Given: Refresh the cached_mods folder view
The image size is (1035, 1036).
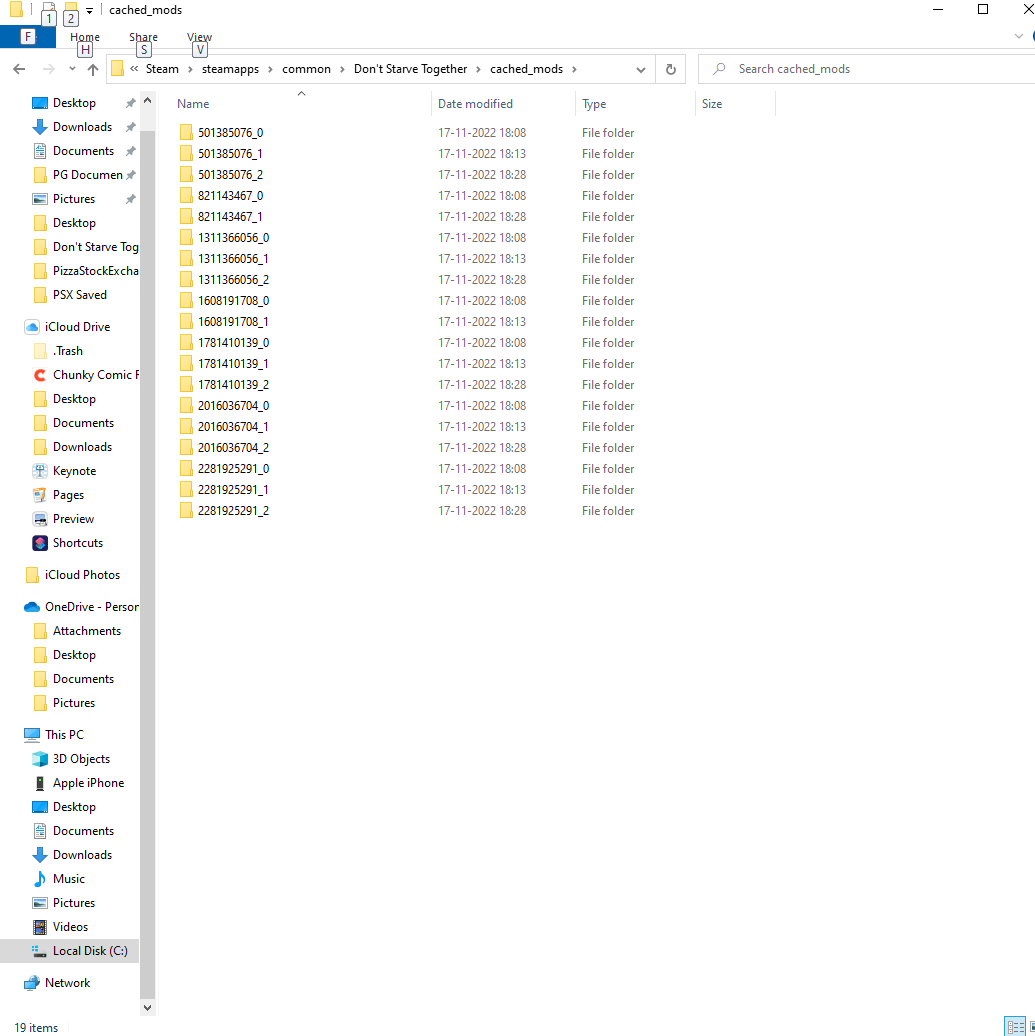Looking at the screenshot, I should [670, 69].
